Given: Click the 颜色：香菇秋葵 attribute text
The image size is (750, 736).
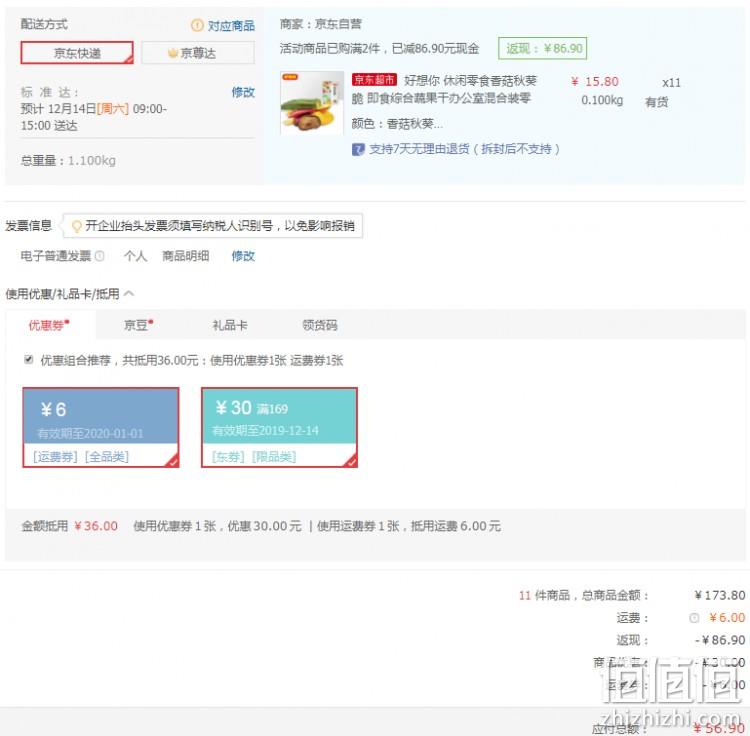Looking at the screenshot, I should click(397, 124).
